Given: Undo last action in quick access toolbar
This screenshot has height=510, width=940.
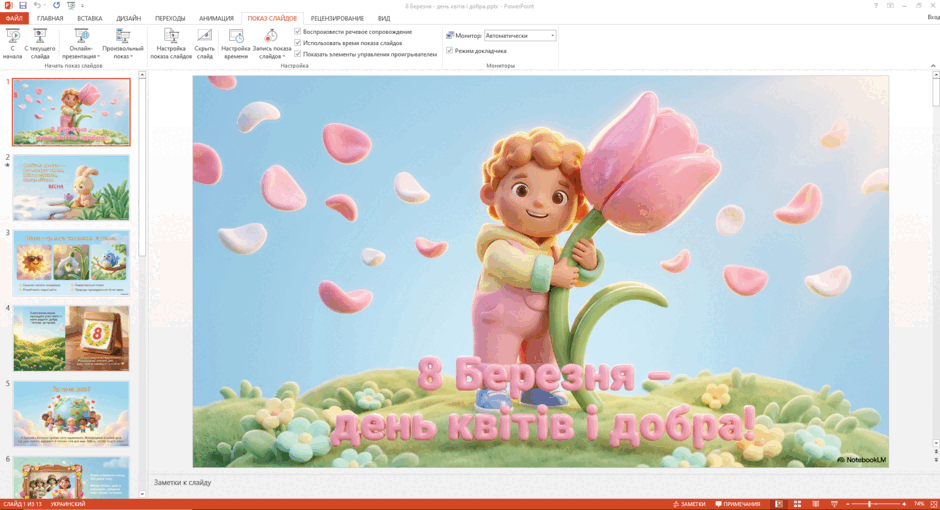Looking at the screenshot, I should pyautogui.click(x=37, y=5).
